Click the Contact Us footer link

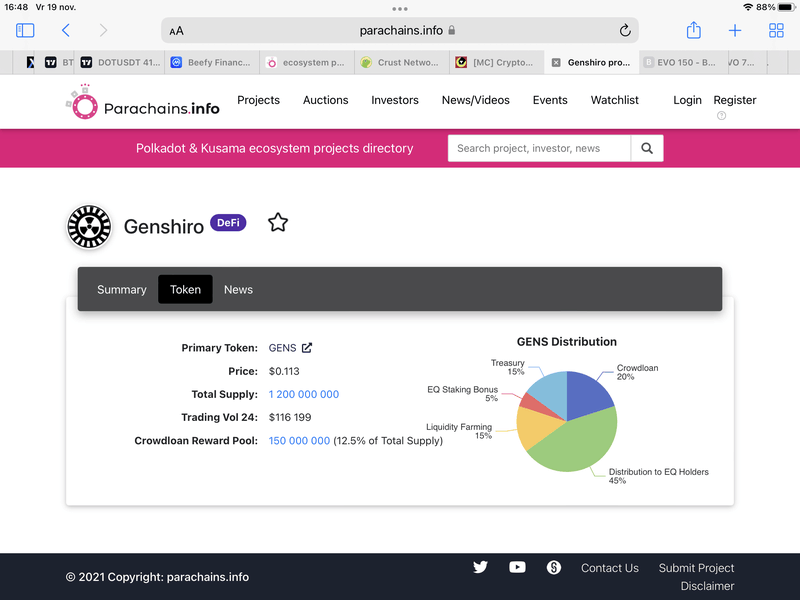pos(610,568)
